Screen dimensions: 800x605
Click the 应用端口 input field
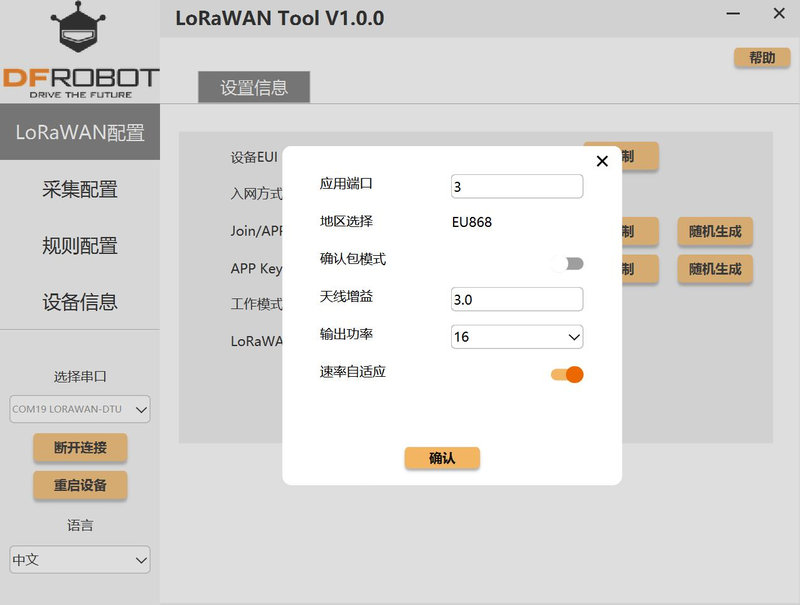point(516,187)
